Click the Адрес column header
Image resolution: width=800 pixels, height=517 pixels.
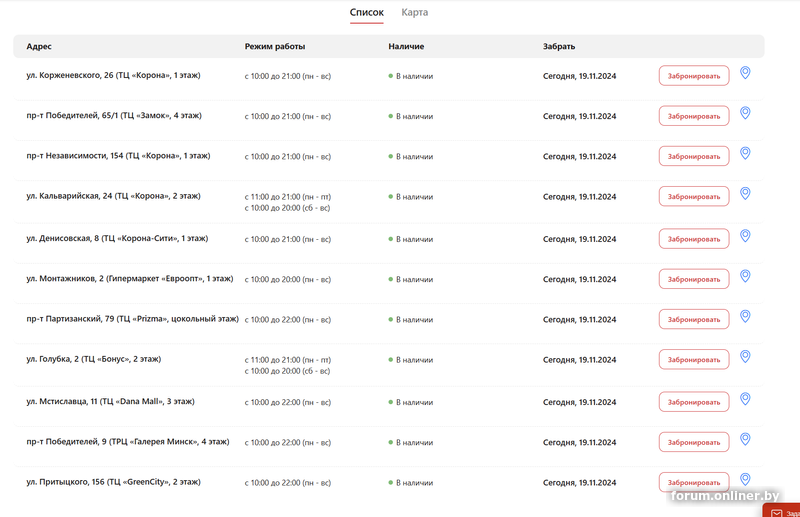click(39, 46)
